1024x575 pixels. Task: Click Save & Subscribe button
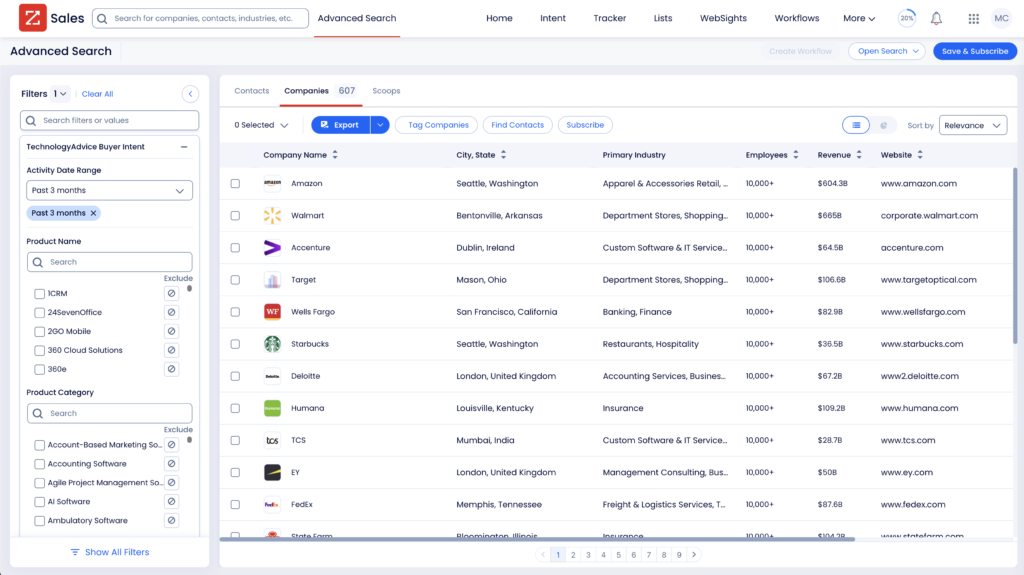[975, 51]
